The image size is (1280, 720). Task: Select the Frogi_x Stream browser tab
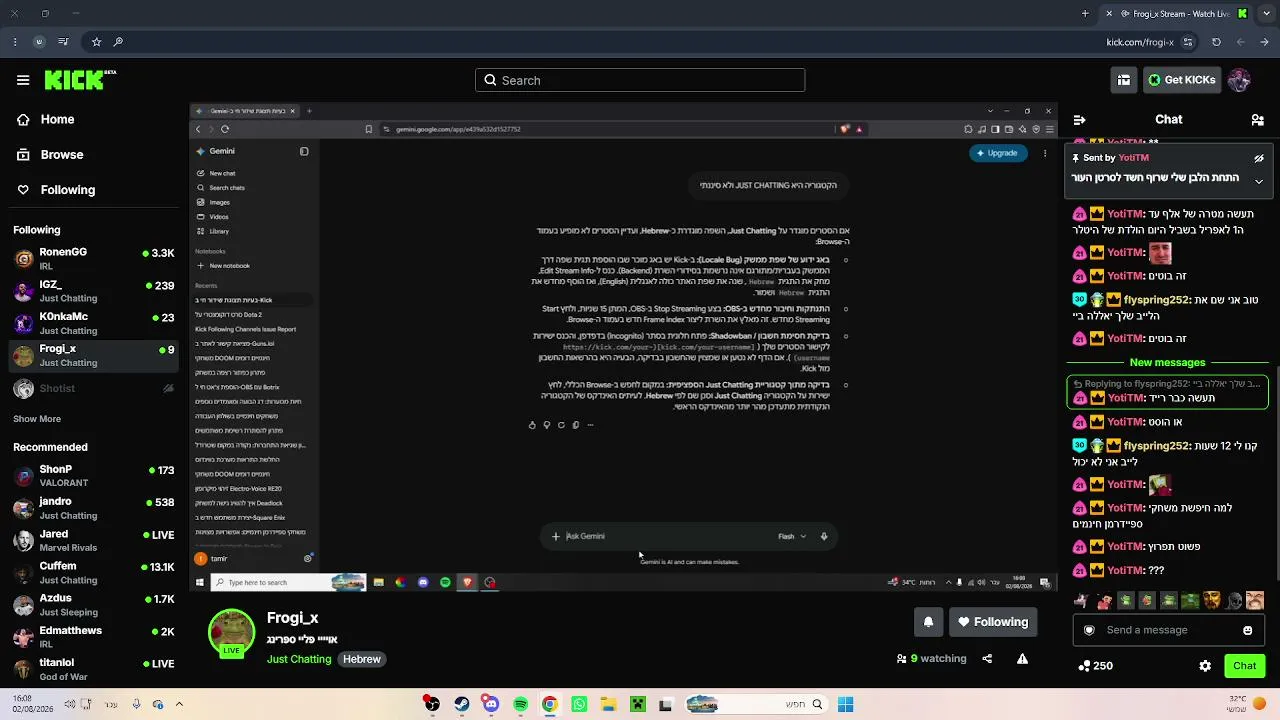pos(1177,14)
